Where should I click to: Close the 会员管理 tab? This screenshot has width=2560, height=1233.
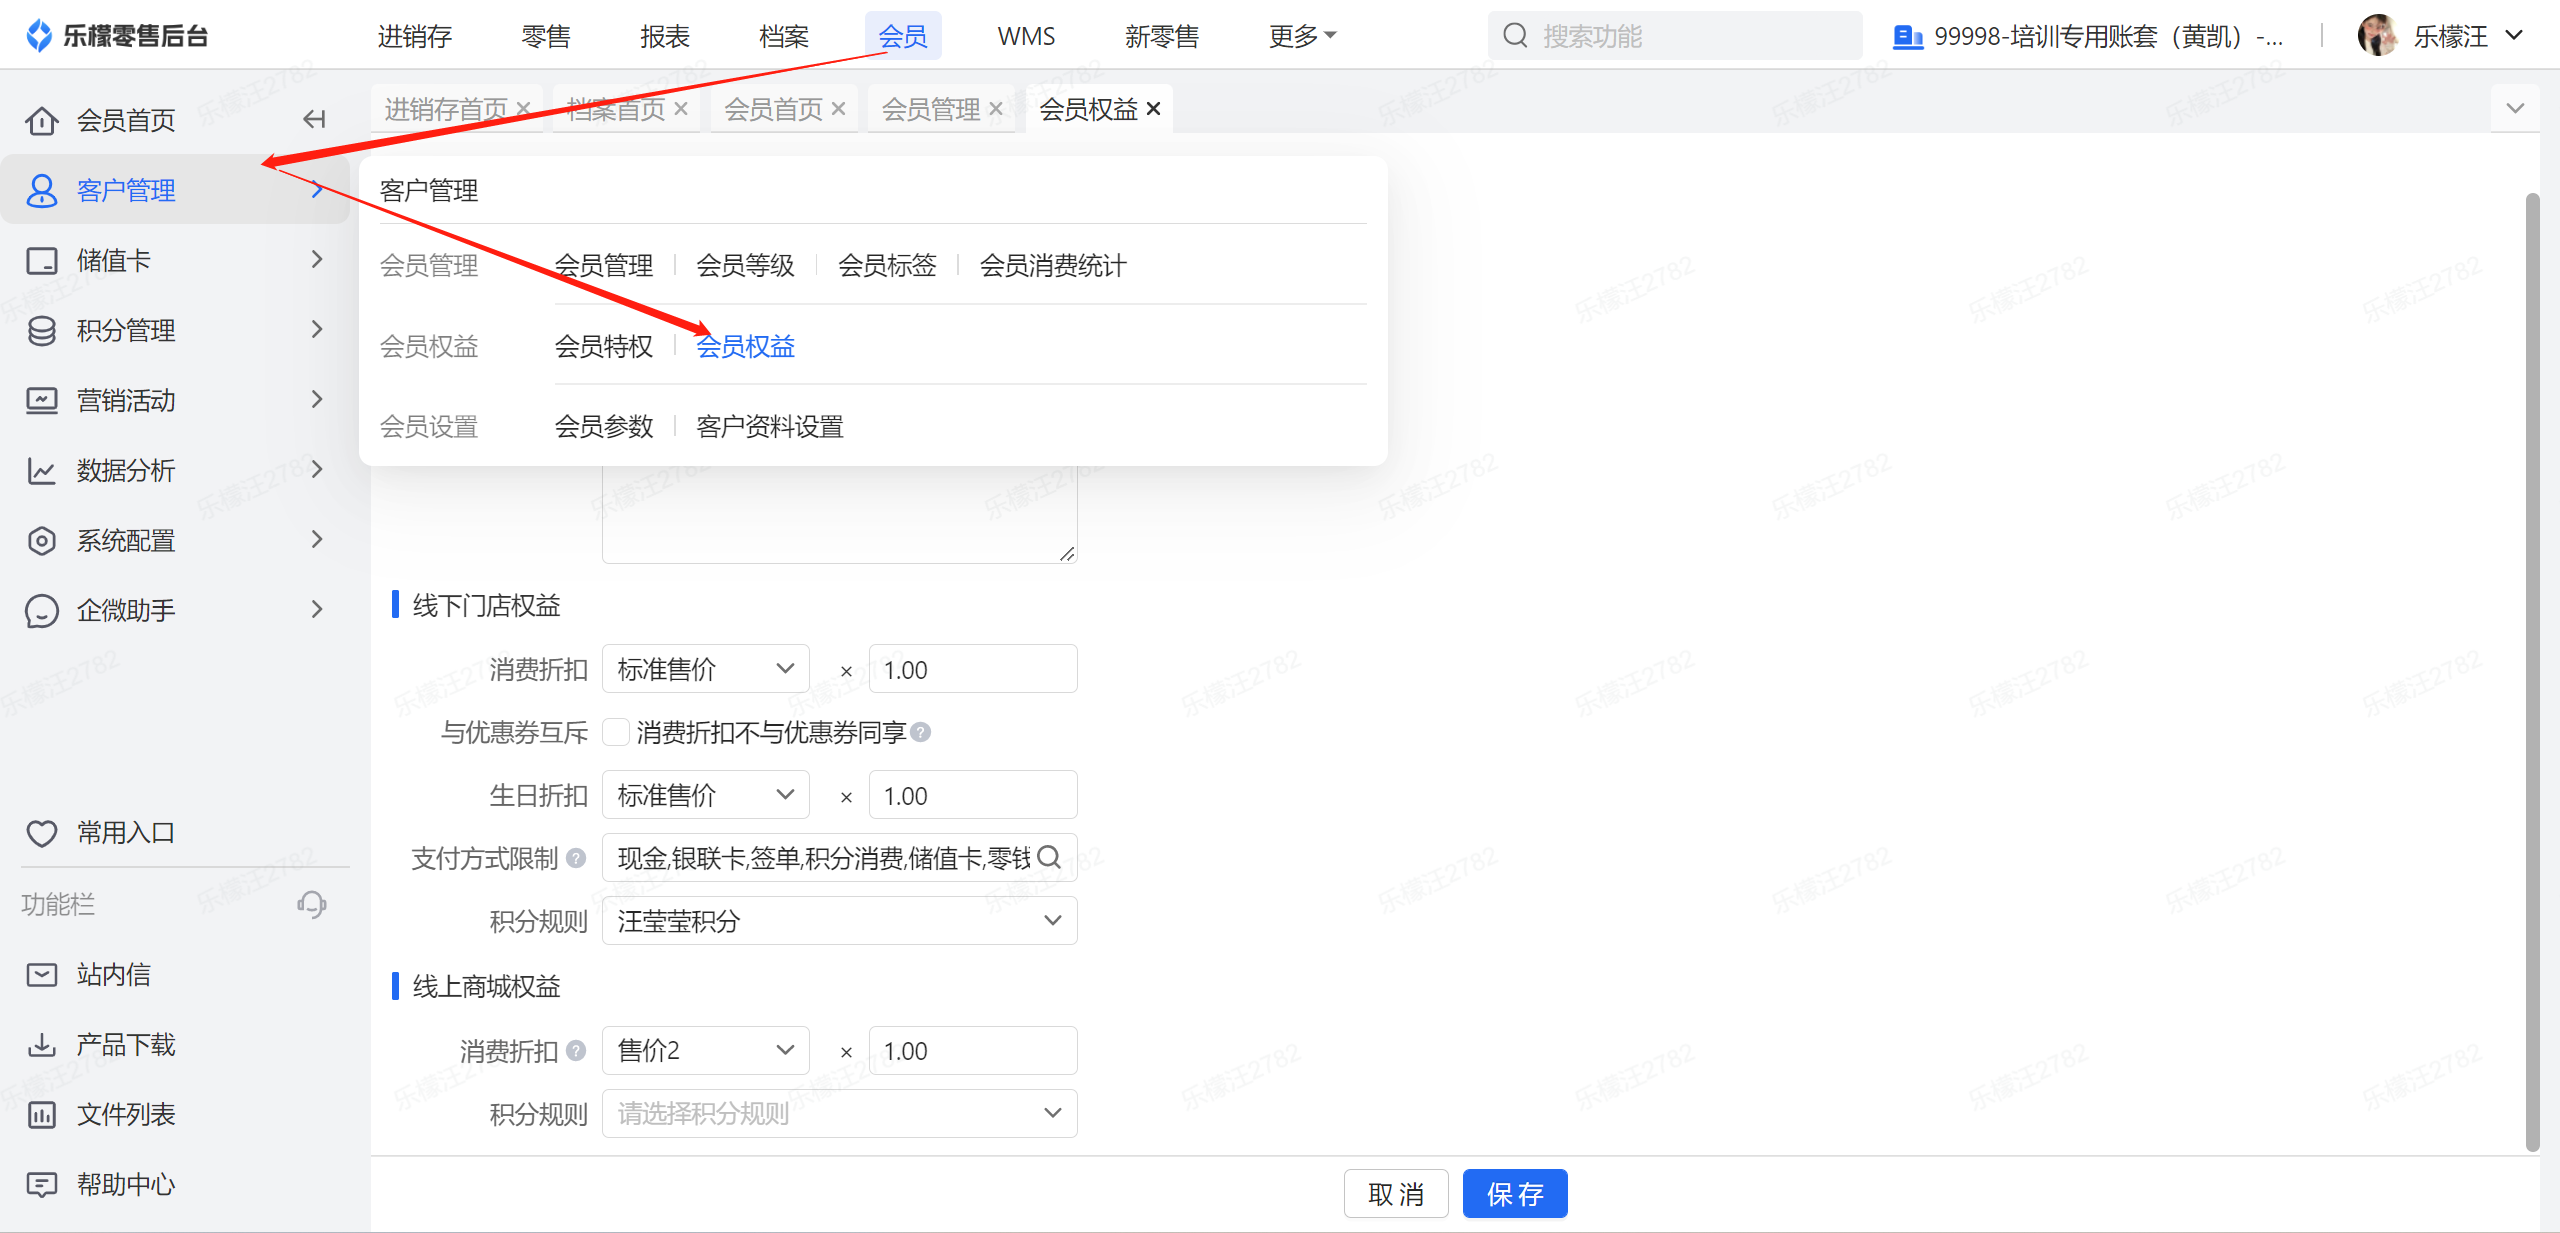click(x=996, y=108)
